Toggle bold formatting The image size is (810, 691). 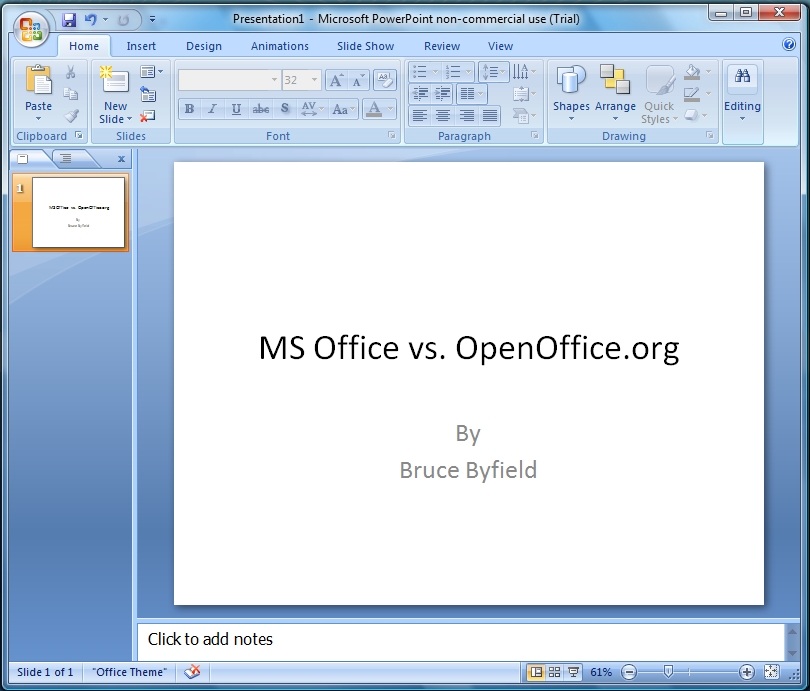point(188,109)
